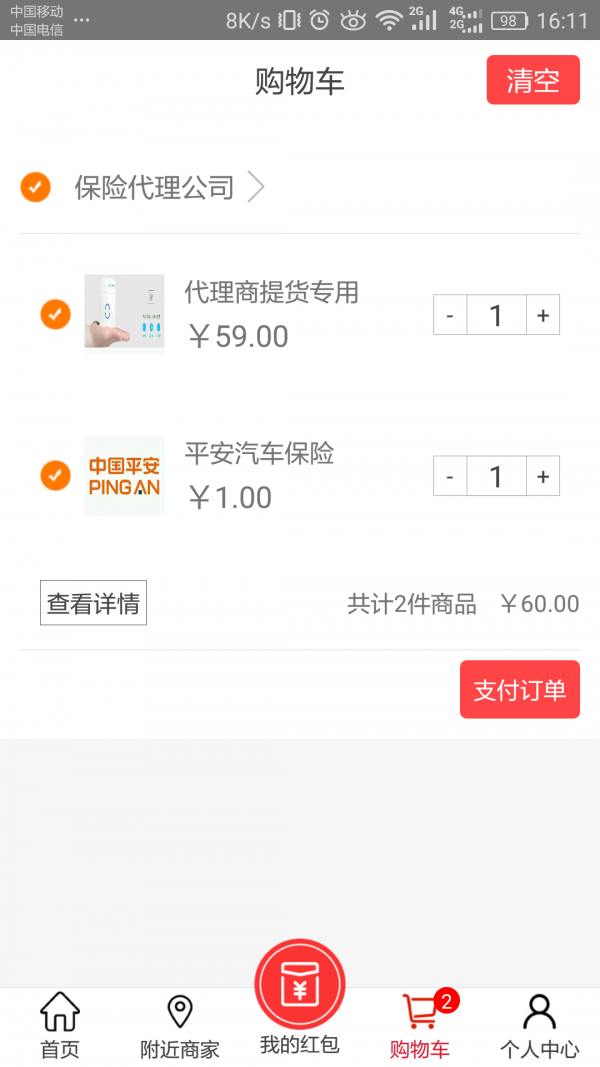Screen dimensions: 600x1067
Task: Tap the 支付订单 pay order button
Action: [519, 689]
